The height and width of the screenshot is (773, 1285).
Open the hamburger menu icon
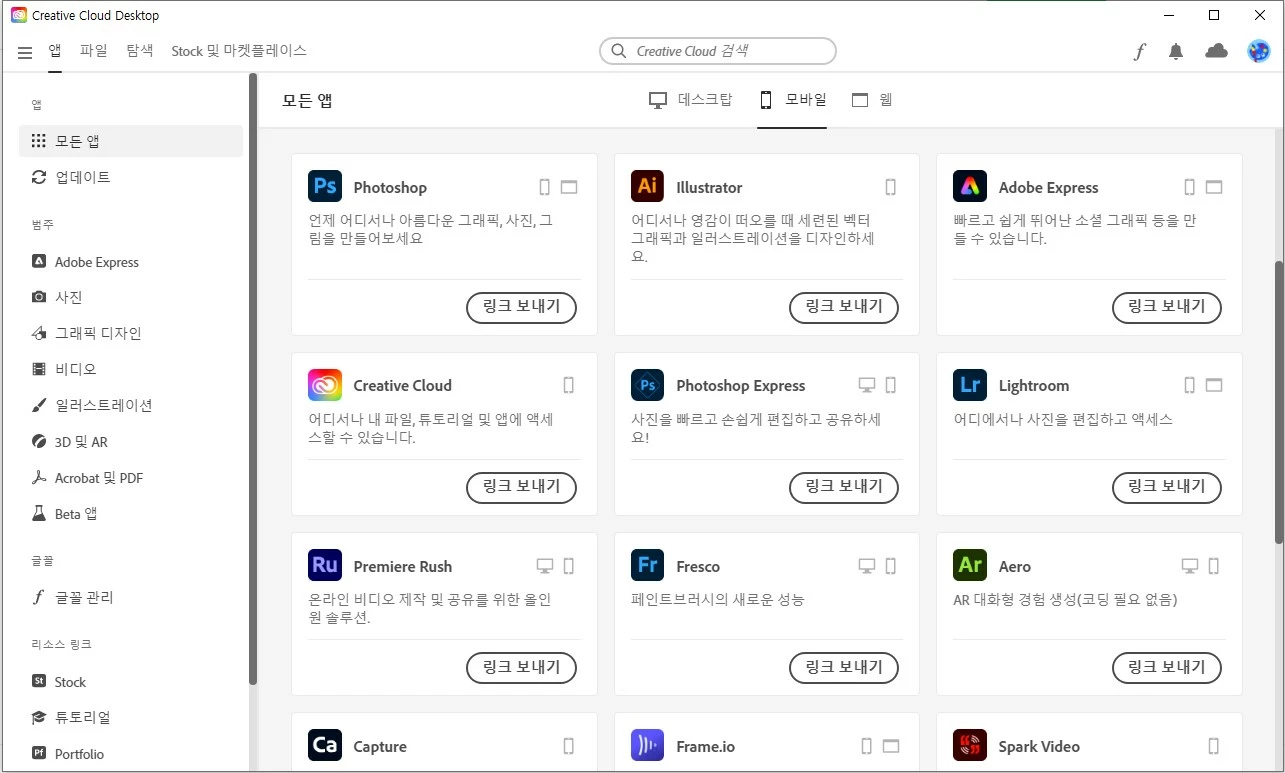coord(25,52)
